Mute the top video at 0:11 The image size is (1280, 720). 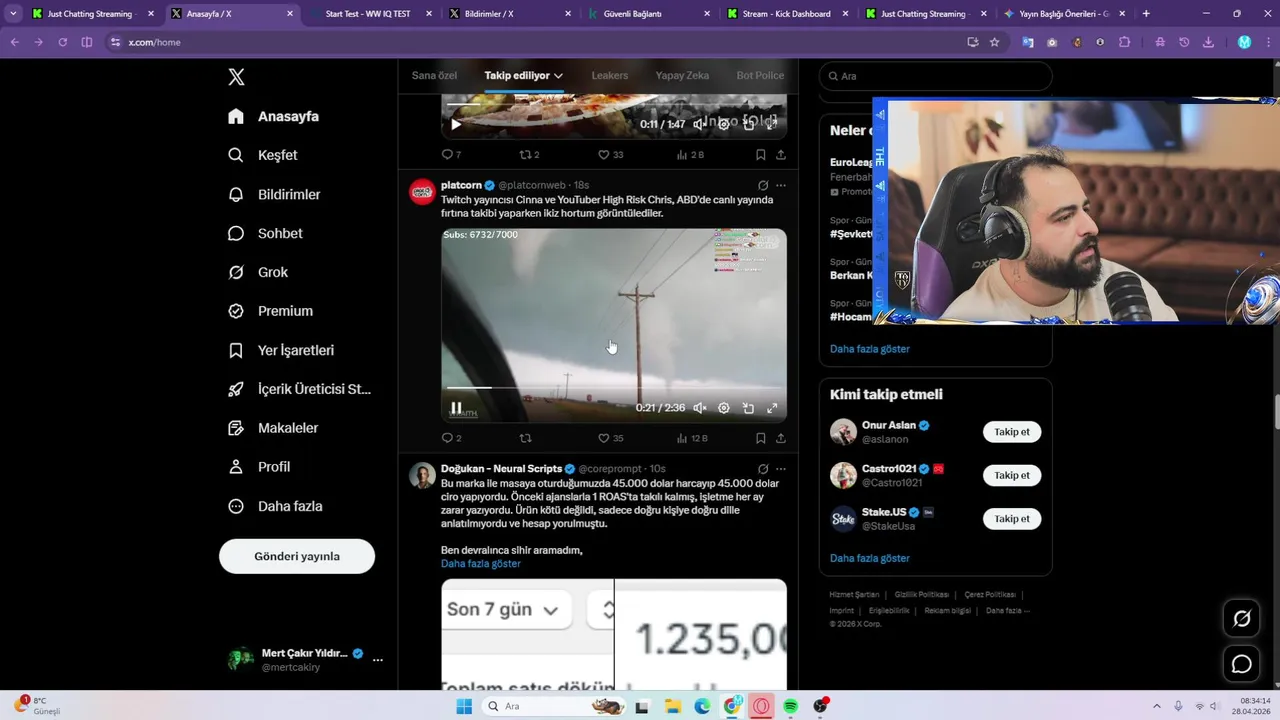[699, 124]
